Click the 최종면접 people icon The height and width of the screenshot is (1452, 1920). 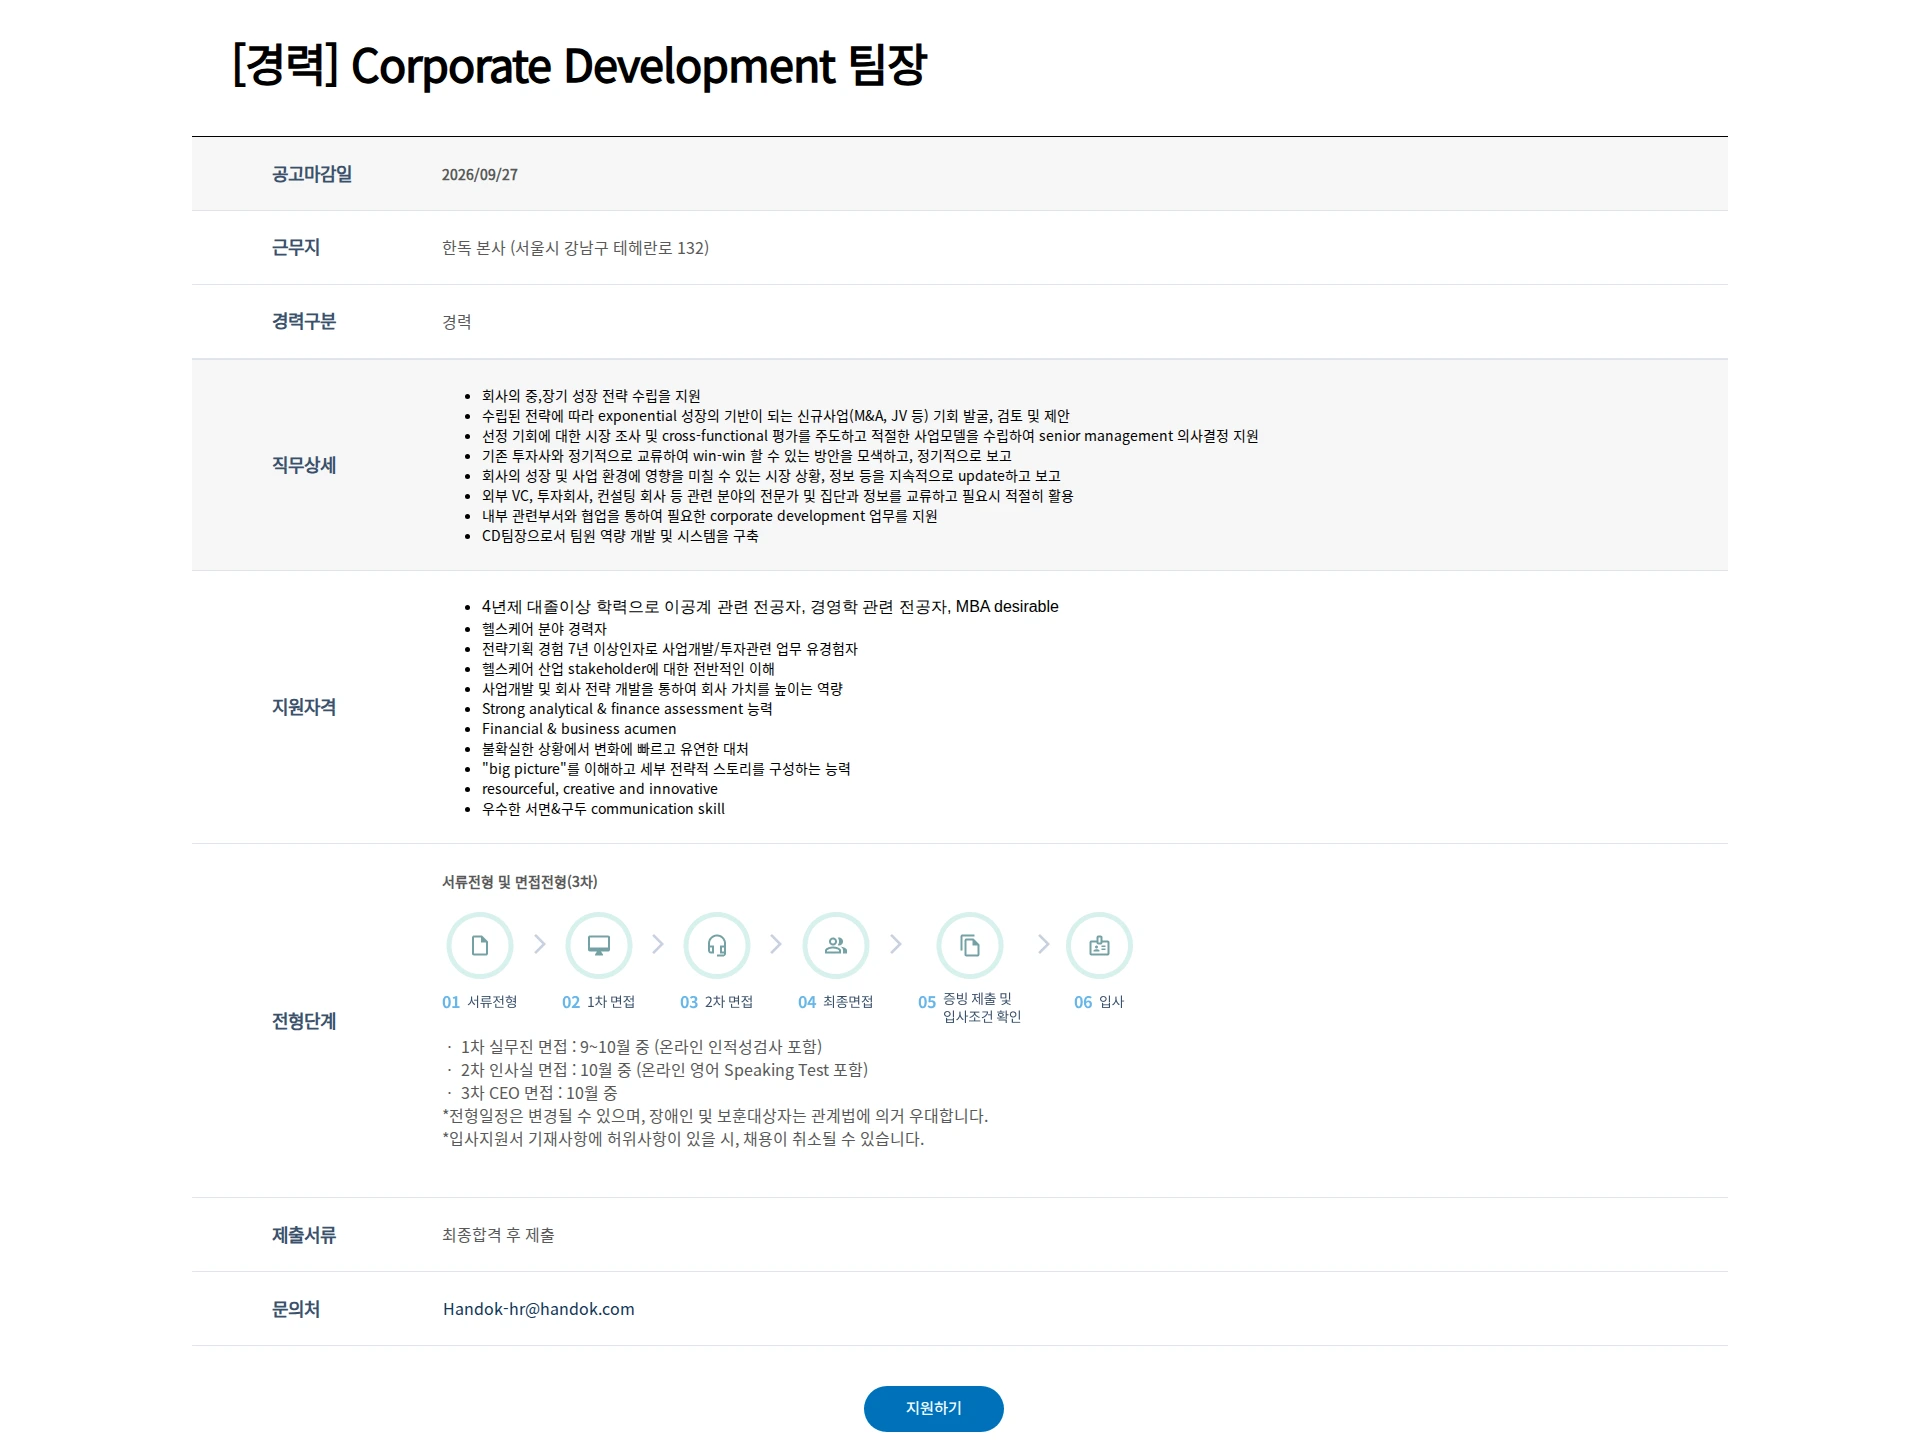[835, 945]
